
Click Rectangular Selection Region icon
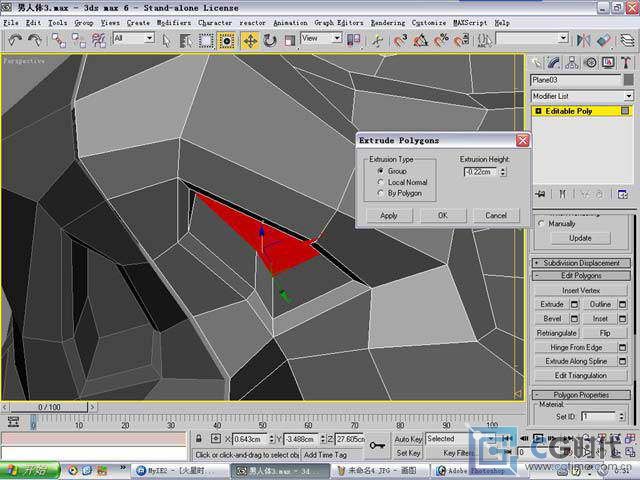click(x=206, y=40)
